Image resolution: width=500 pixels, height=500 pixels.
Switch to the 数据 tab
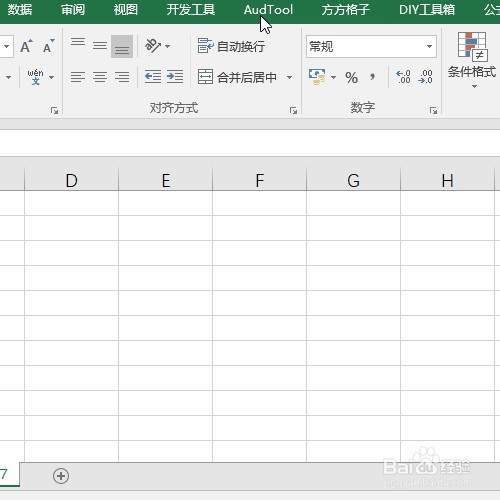click(x=20, y=10)
